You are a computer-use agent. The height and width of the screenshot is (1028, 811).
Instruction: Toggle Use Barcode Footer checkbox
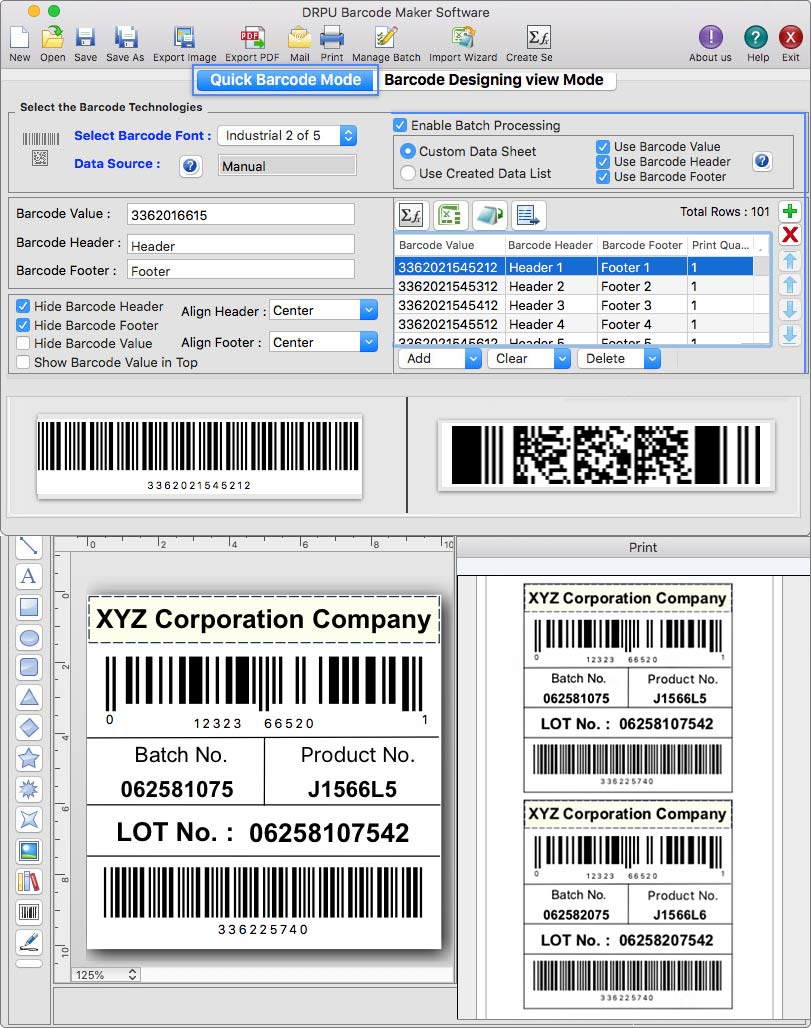[603, 176]
